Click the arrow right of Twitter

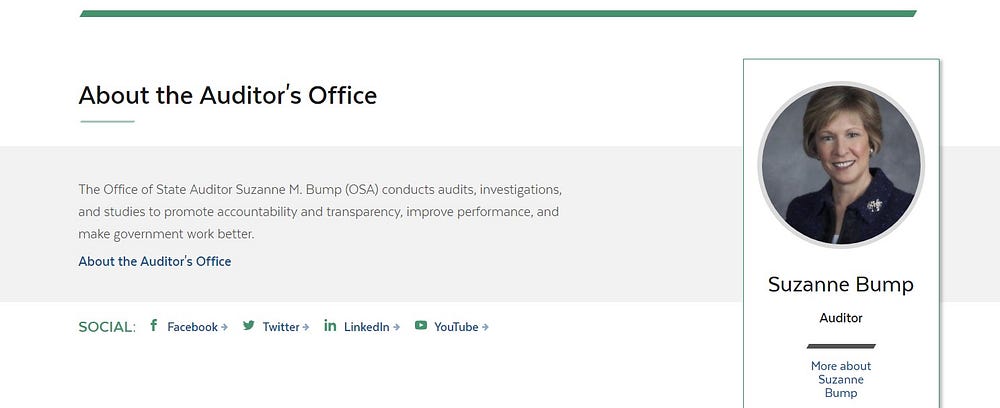pyautogui.click(x=306, y=327)
